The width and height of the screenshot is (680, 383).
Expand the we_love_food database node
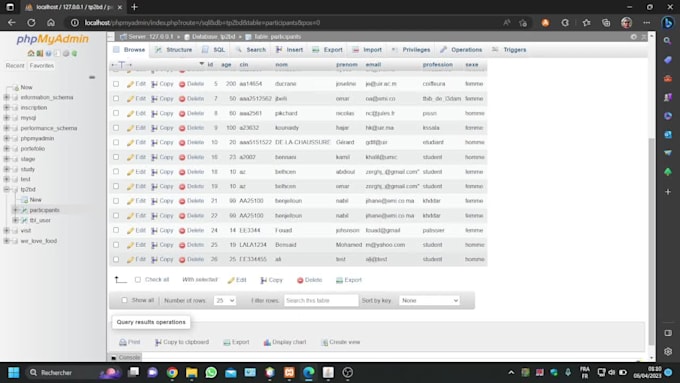point(7,241)
